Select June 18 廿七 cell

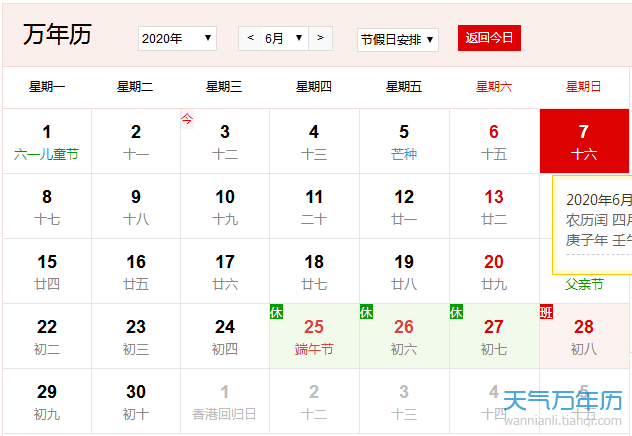tap(314, 271)
